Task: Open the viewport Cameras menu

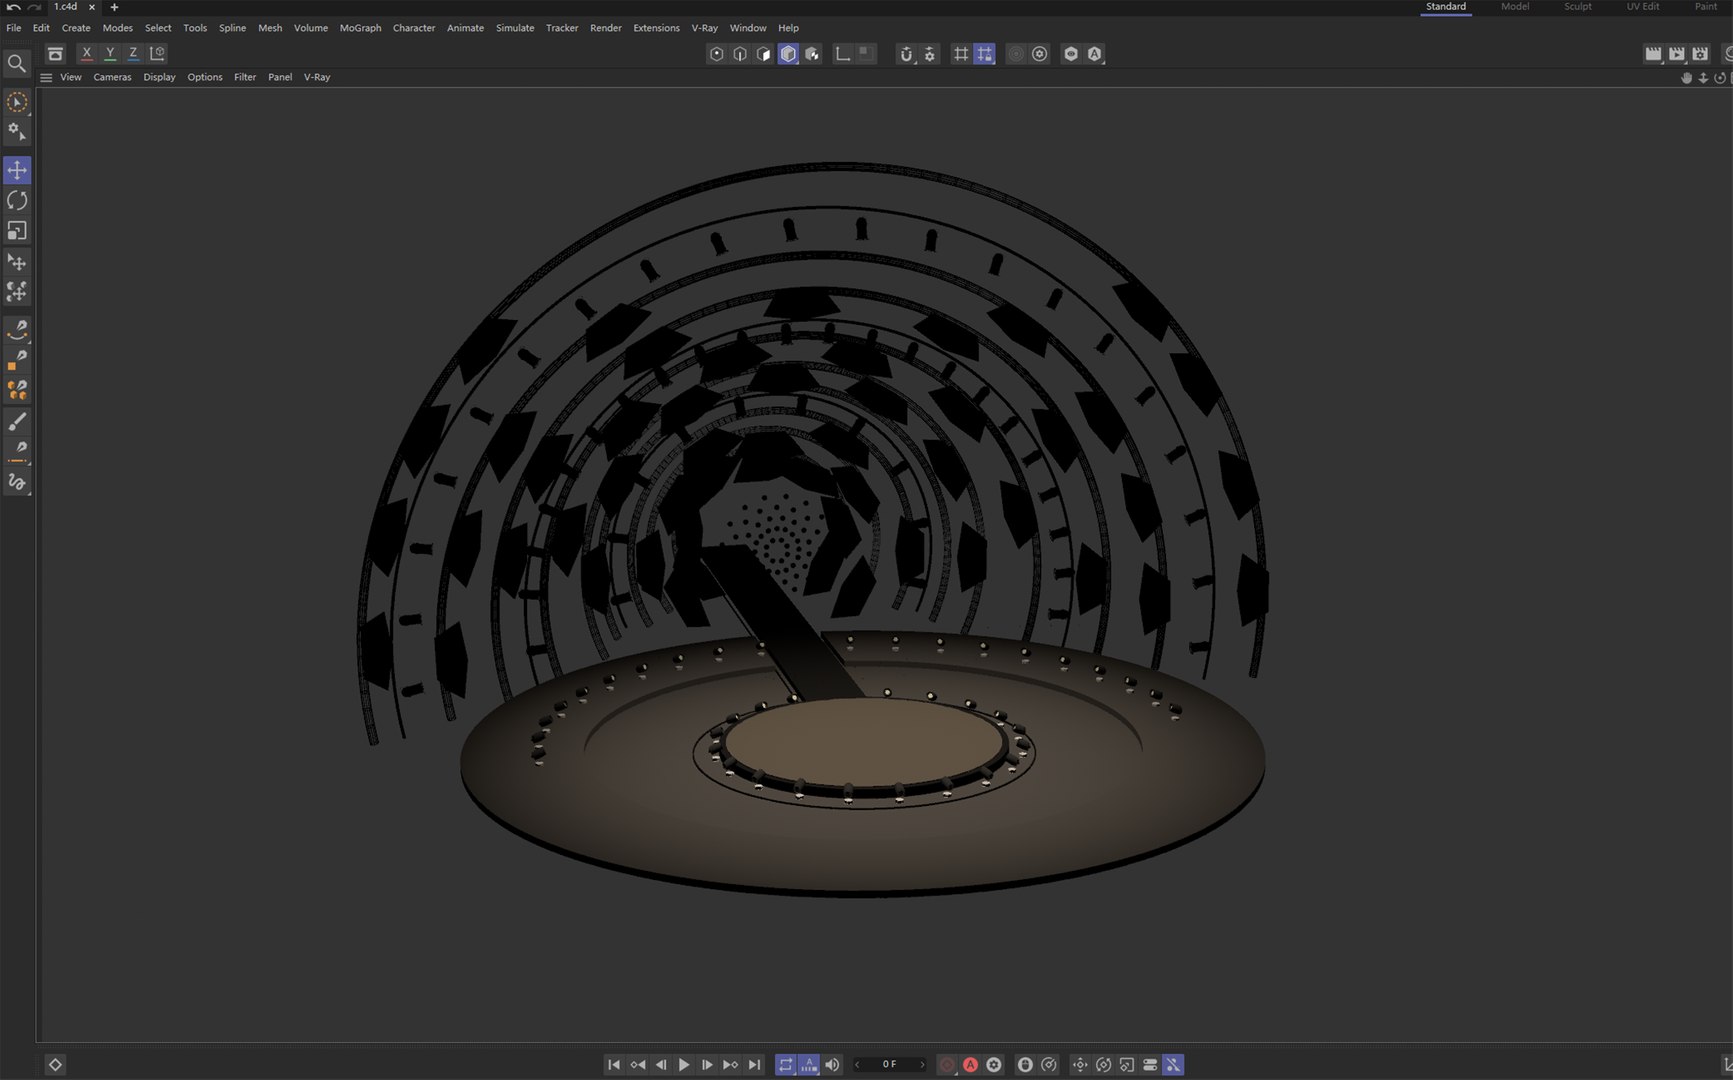Action: [112, 77]
